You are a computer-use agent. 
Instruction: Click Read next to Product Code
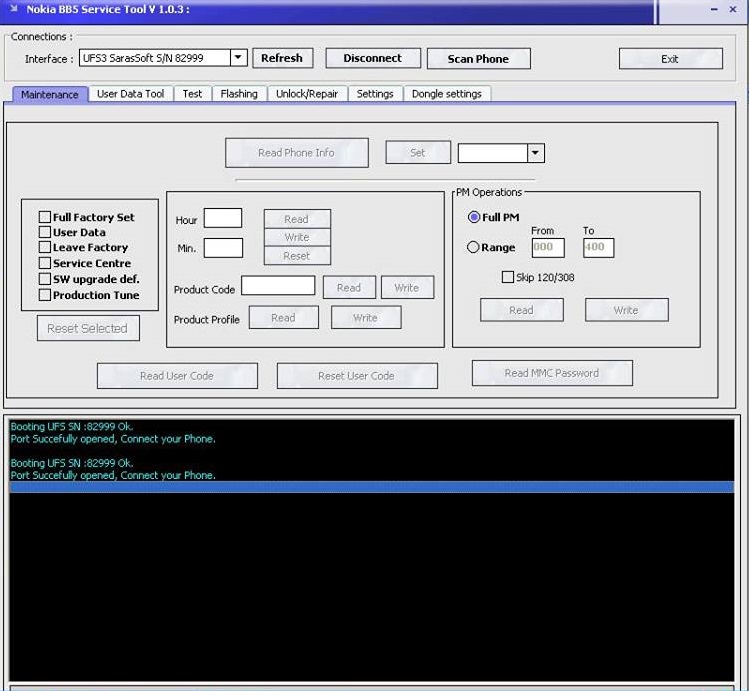[x=349, y=287]
